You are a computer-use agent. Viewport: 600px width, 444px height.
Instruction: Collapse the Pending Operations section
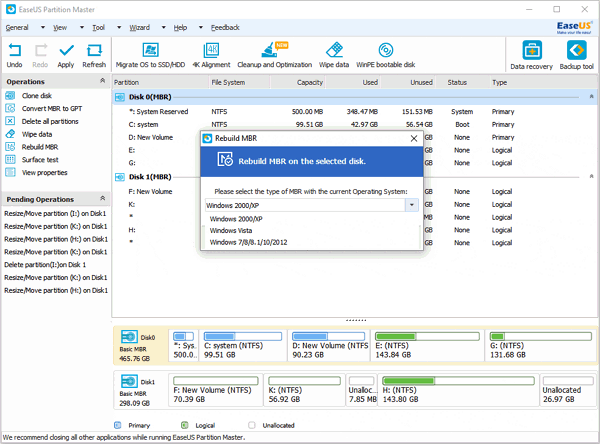[102, 199]
